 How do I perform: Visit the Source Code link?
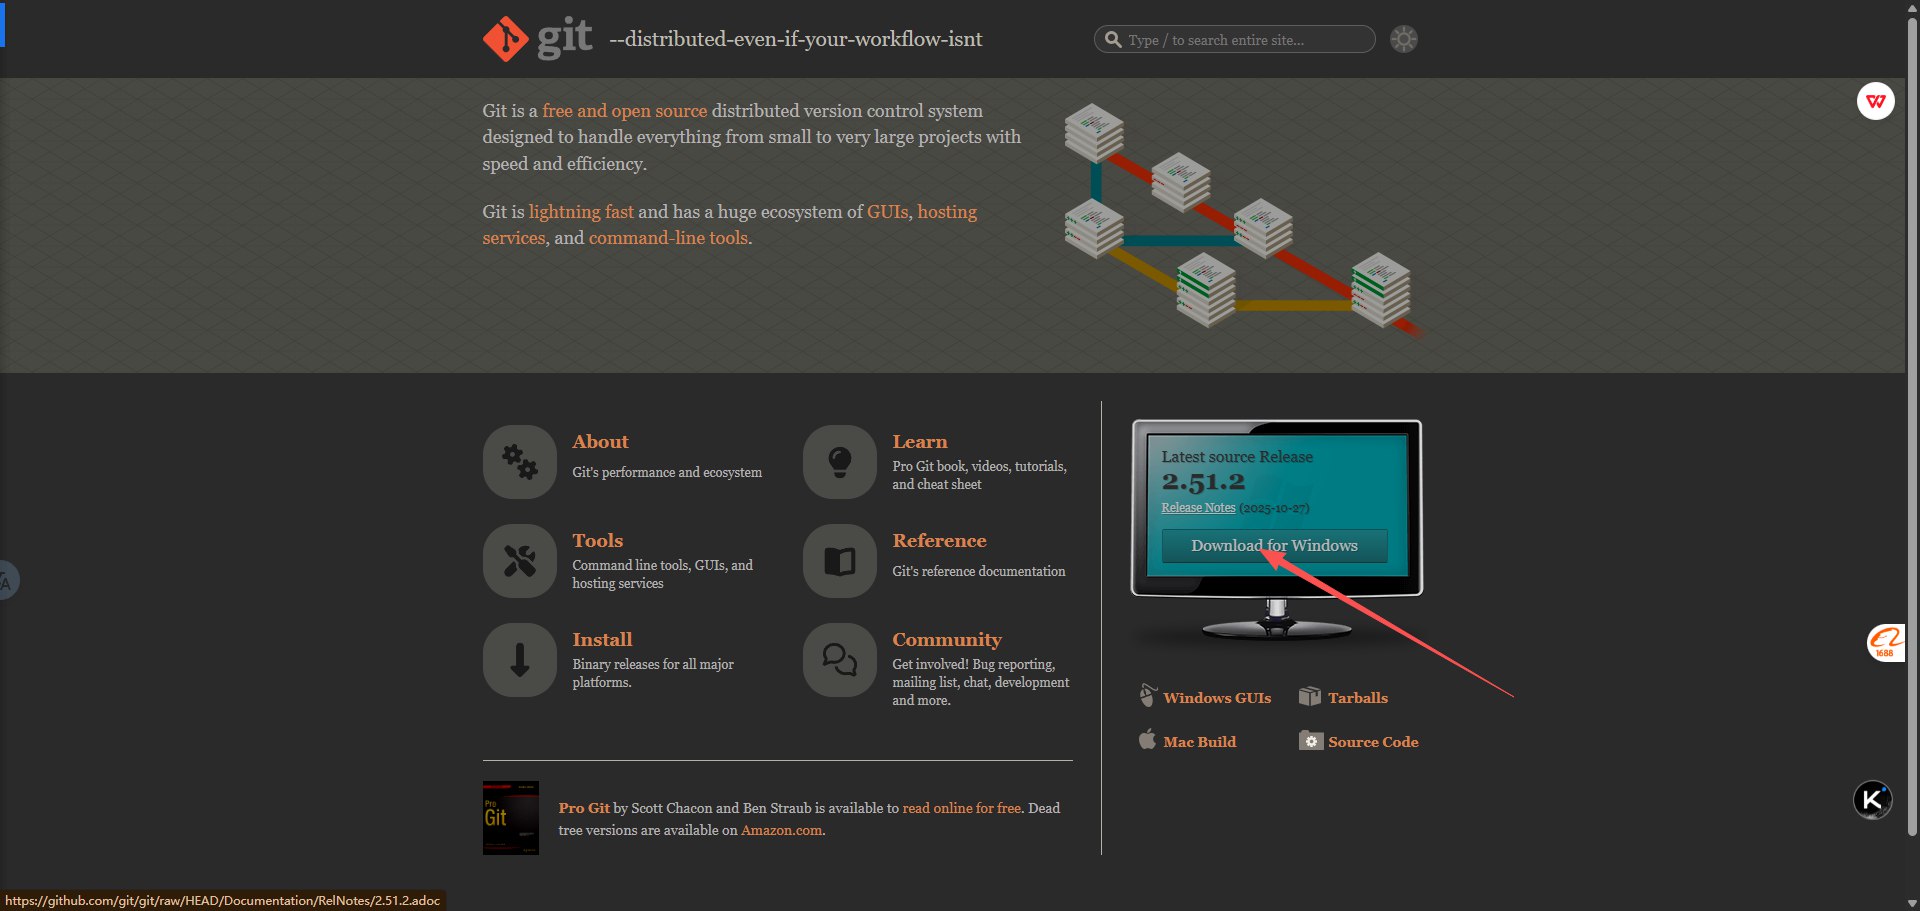coord(1372,742)
